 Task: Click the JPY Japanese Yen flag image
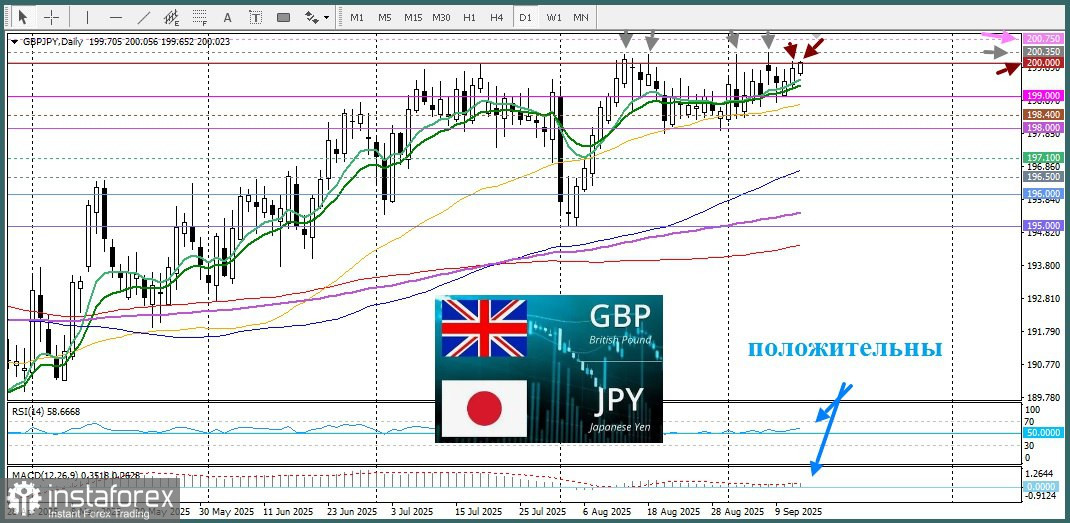[x=485, y=408]
